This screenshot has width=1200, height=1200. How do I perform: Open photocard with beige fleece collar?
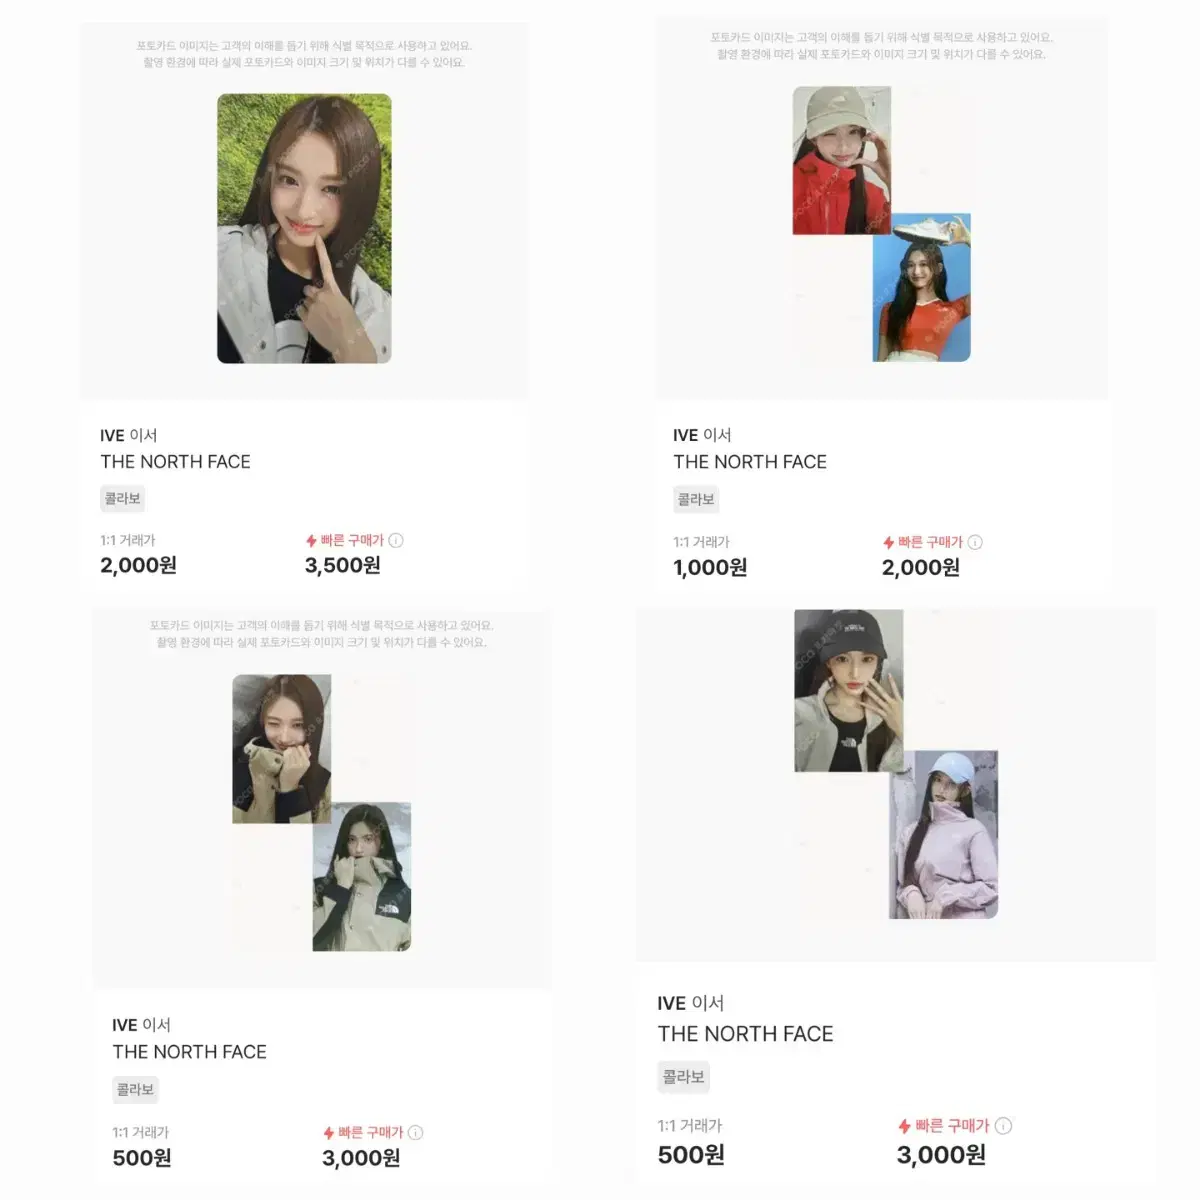click(x=282, y=749)
